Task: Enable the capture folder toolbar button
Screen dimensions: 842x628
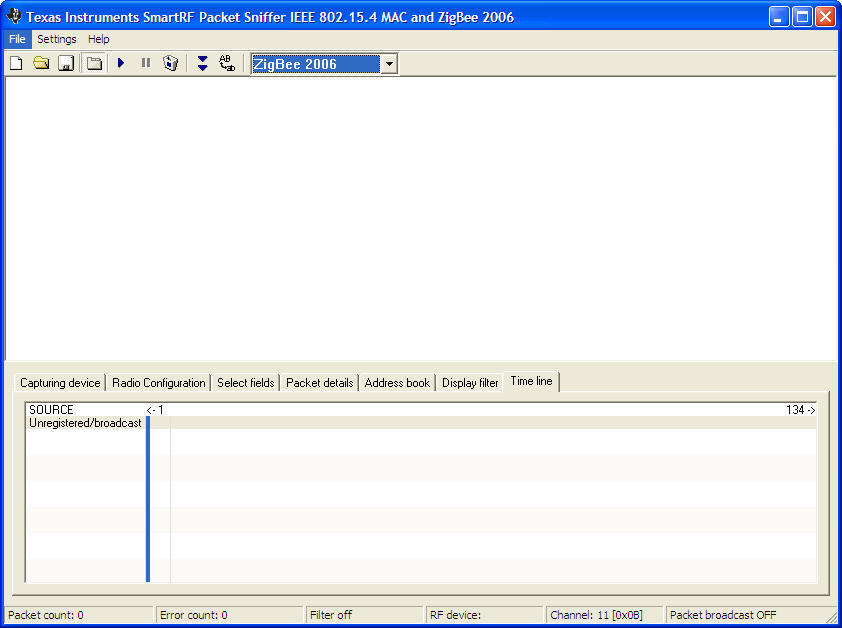Action: pos(93,62)
